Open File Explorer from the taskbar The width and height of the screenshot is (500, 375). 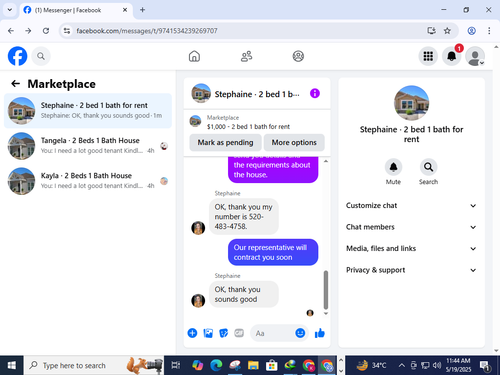click(253, 365)
